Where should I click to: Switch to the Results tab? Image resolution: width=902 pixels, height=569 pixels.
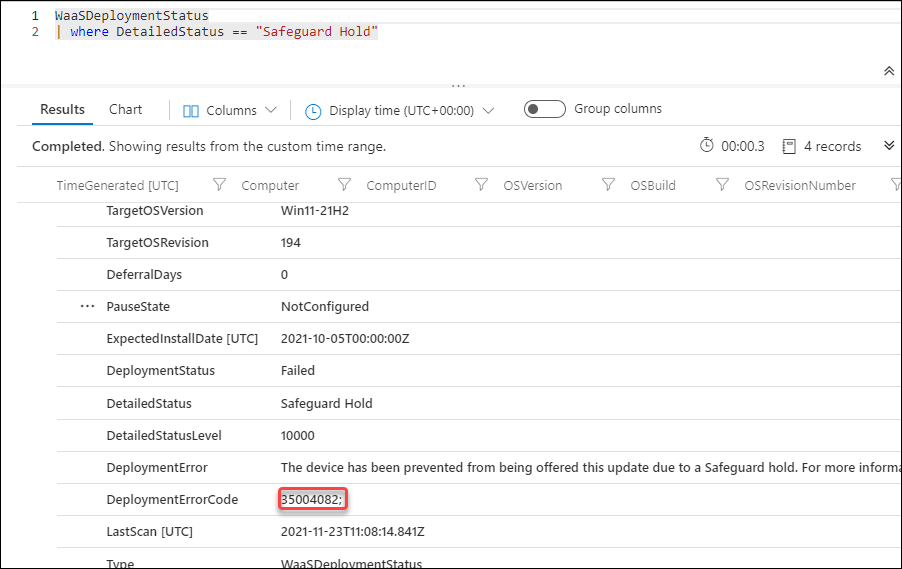[62, 109]
